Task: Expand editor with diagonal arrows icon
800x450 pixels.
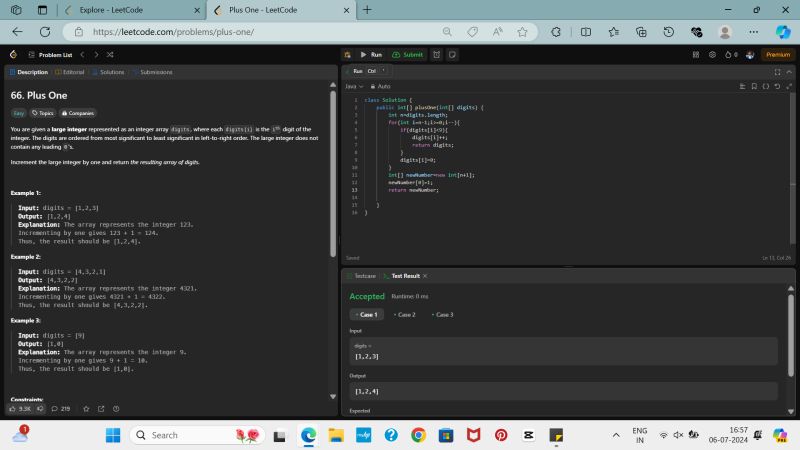Action: tap(789, 86)
